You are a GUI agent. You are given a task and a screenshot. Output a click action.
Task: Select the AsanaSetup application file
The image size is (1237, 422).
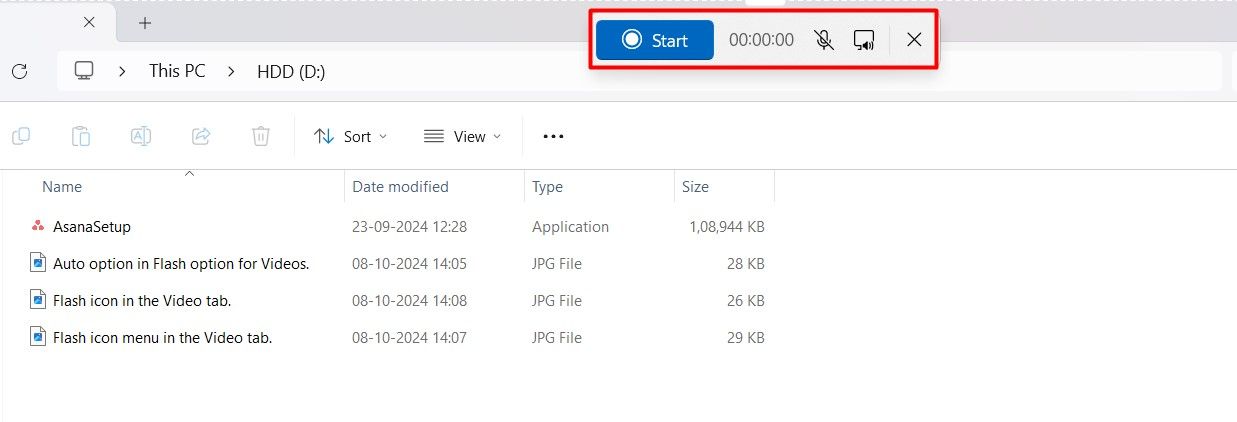tap(92, 227)
